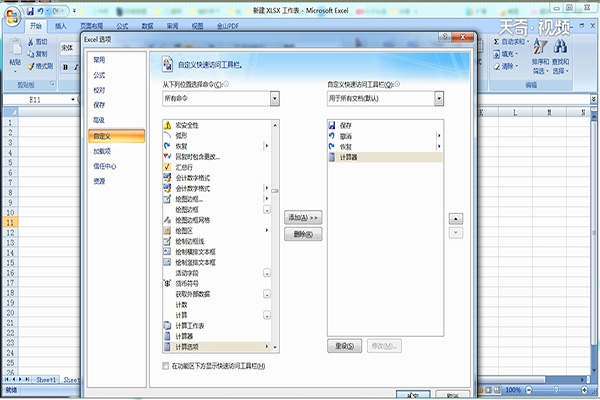Open the Name Box dropdown beside E11
600x400 pixels.
pos(73,100)
